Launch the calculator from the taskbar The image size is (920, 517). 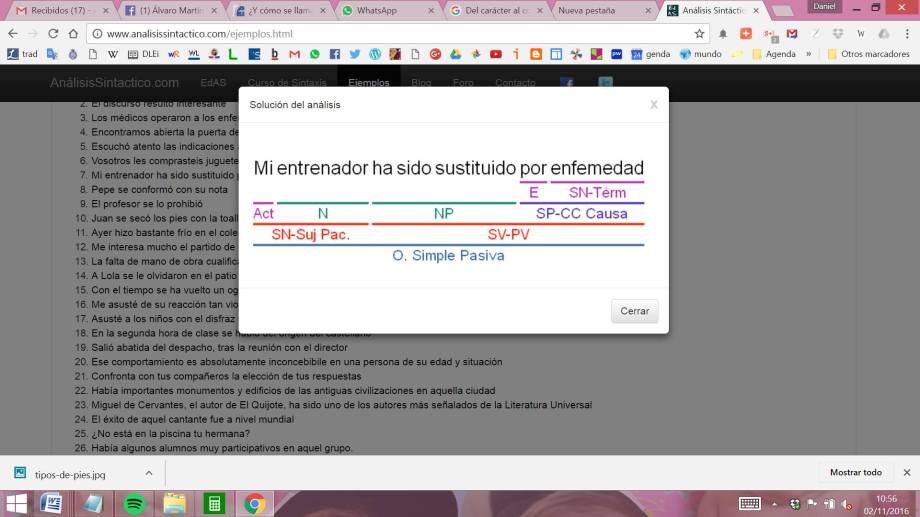pos(213,503)
